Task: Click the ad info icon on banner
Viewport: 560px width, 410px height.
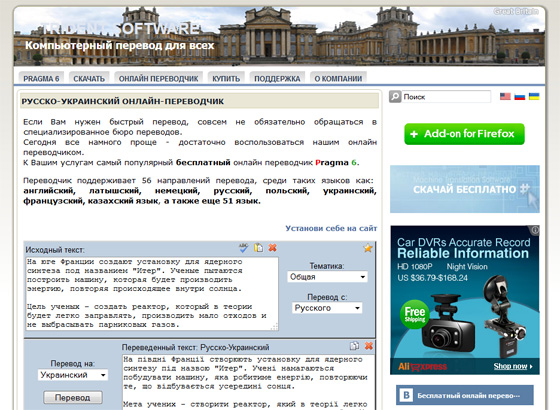Action: [535, 230]
